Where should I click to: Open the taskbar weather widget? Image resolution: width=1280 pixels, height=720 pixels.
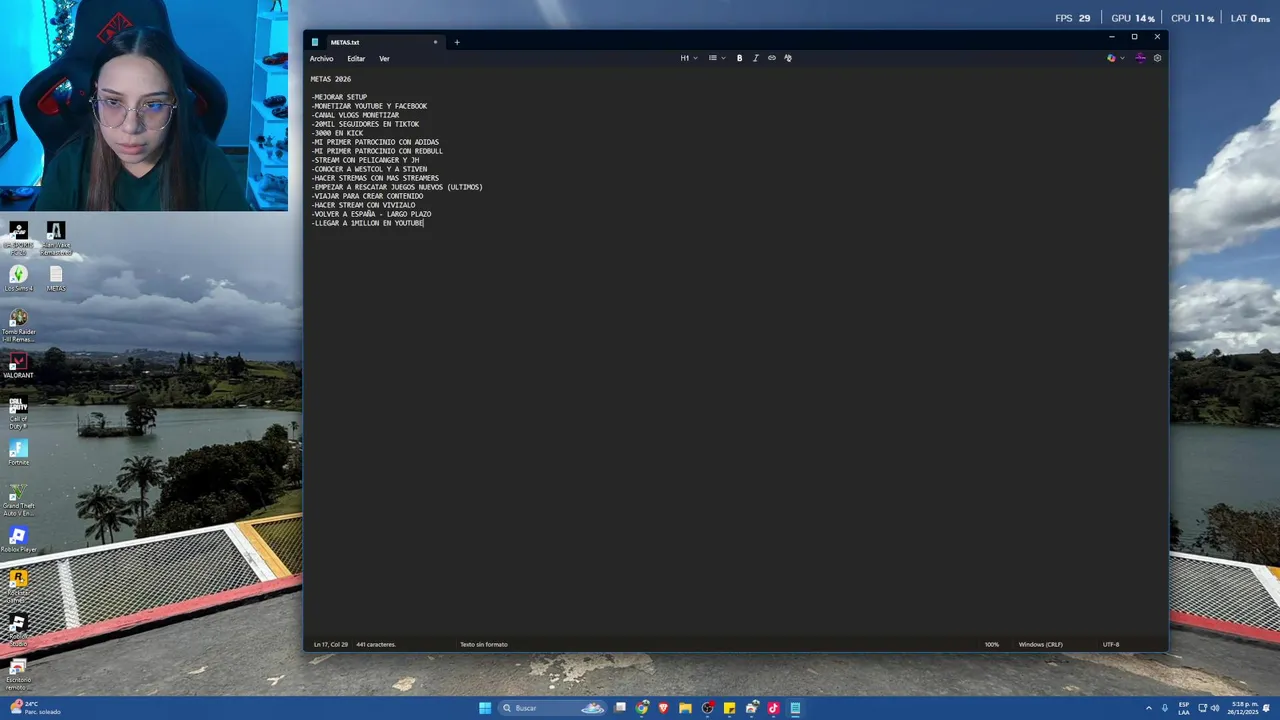point(36,708)
